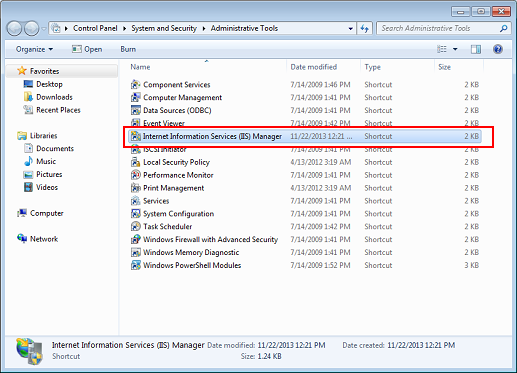Click the 'Windows PowerShell Modules' file name
Screen dimensions: 517x373
192,265
